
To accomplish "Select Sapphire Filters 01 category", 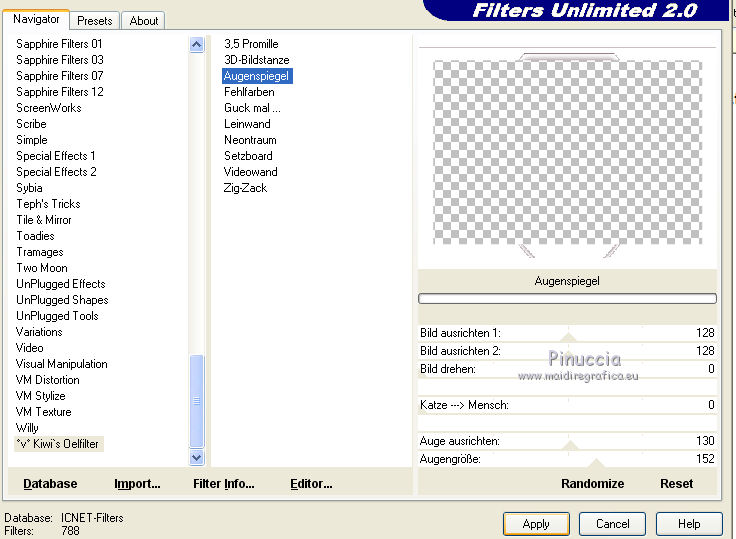I will [59, 44].
